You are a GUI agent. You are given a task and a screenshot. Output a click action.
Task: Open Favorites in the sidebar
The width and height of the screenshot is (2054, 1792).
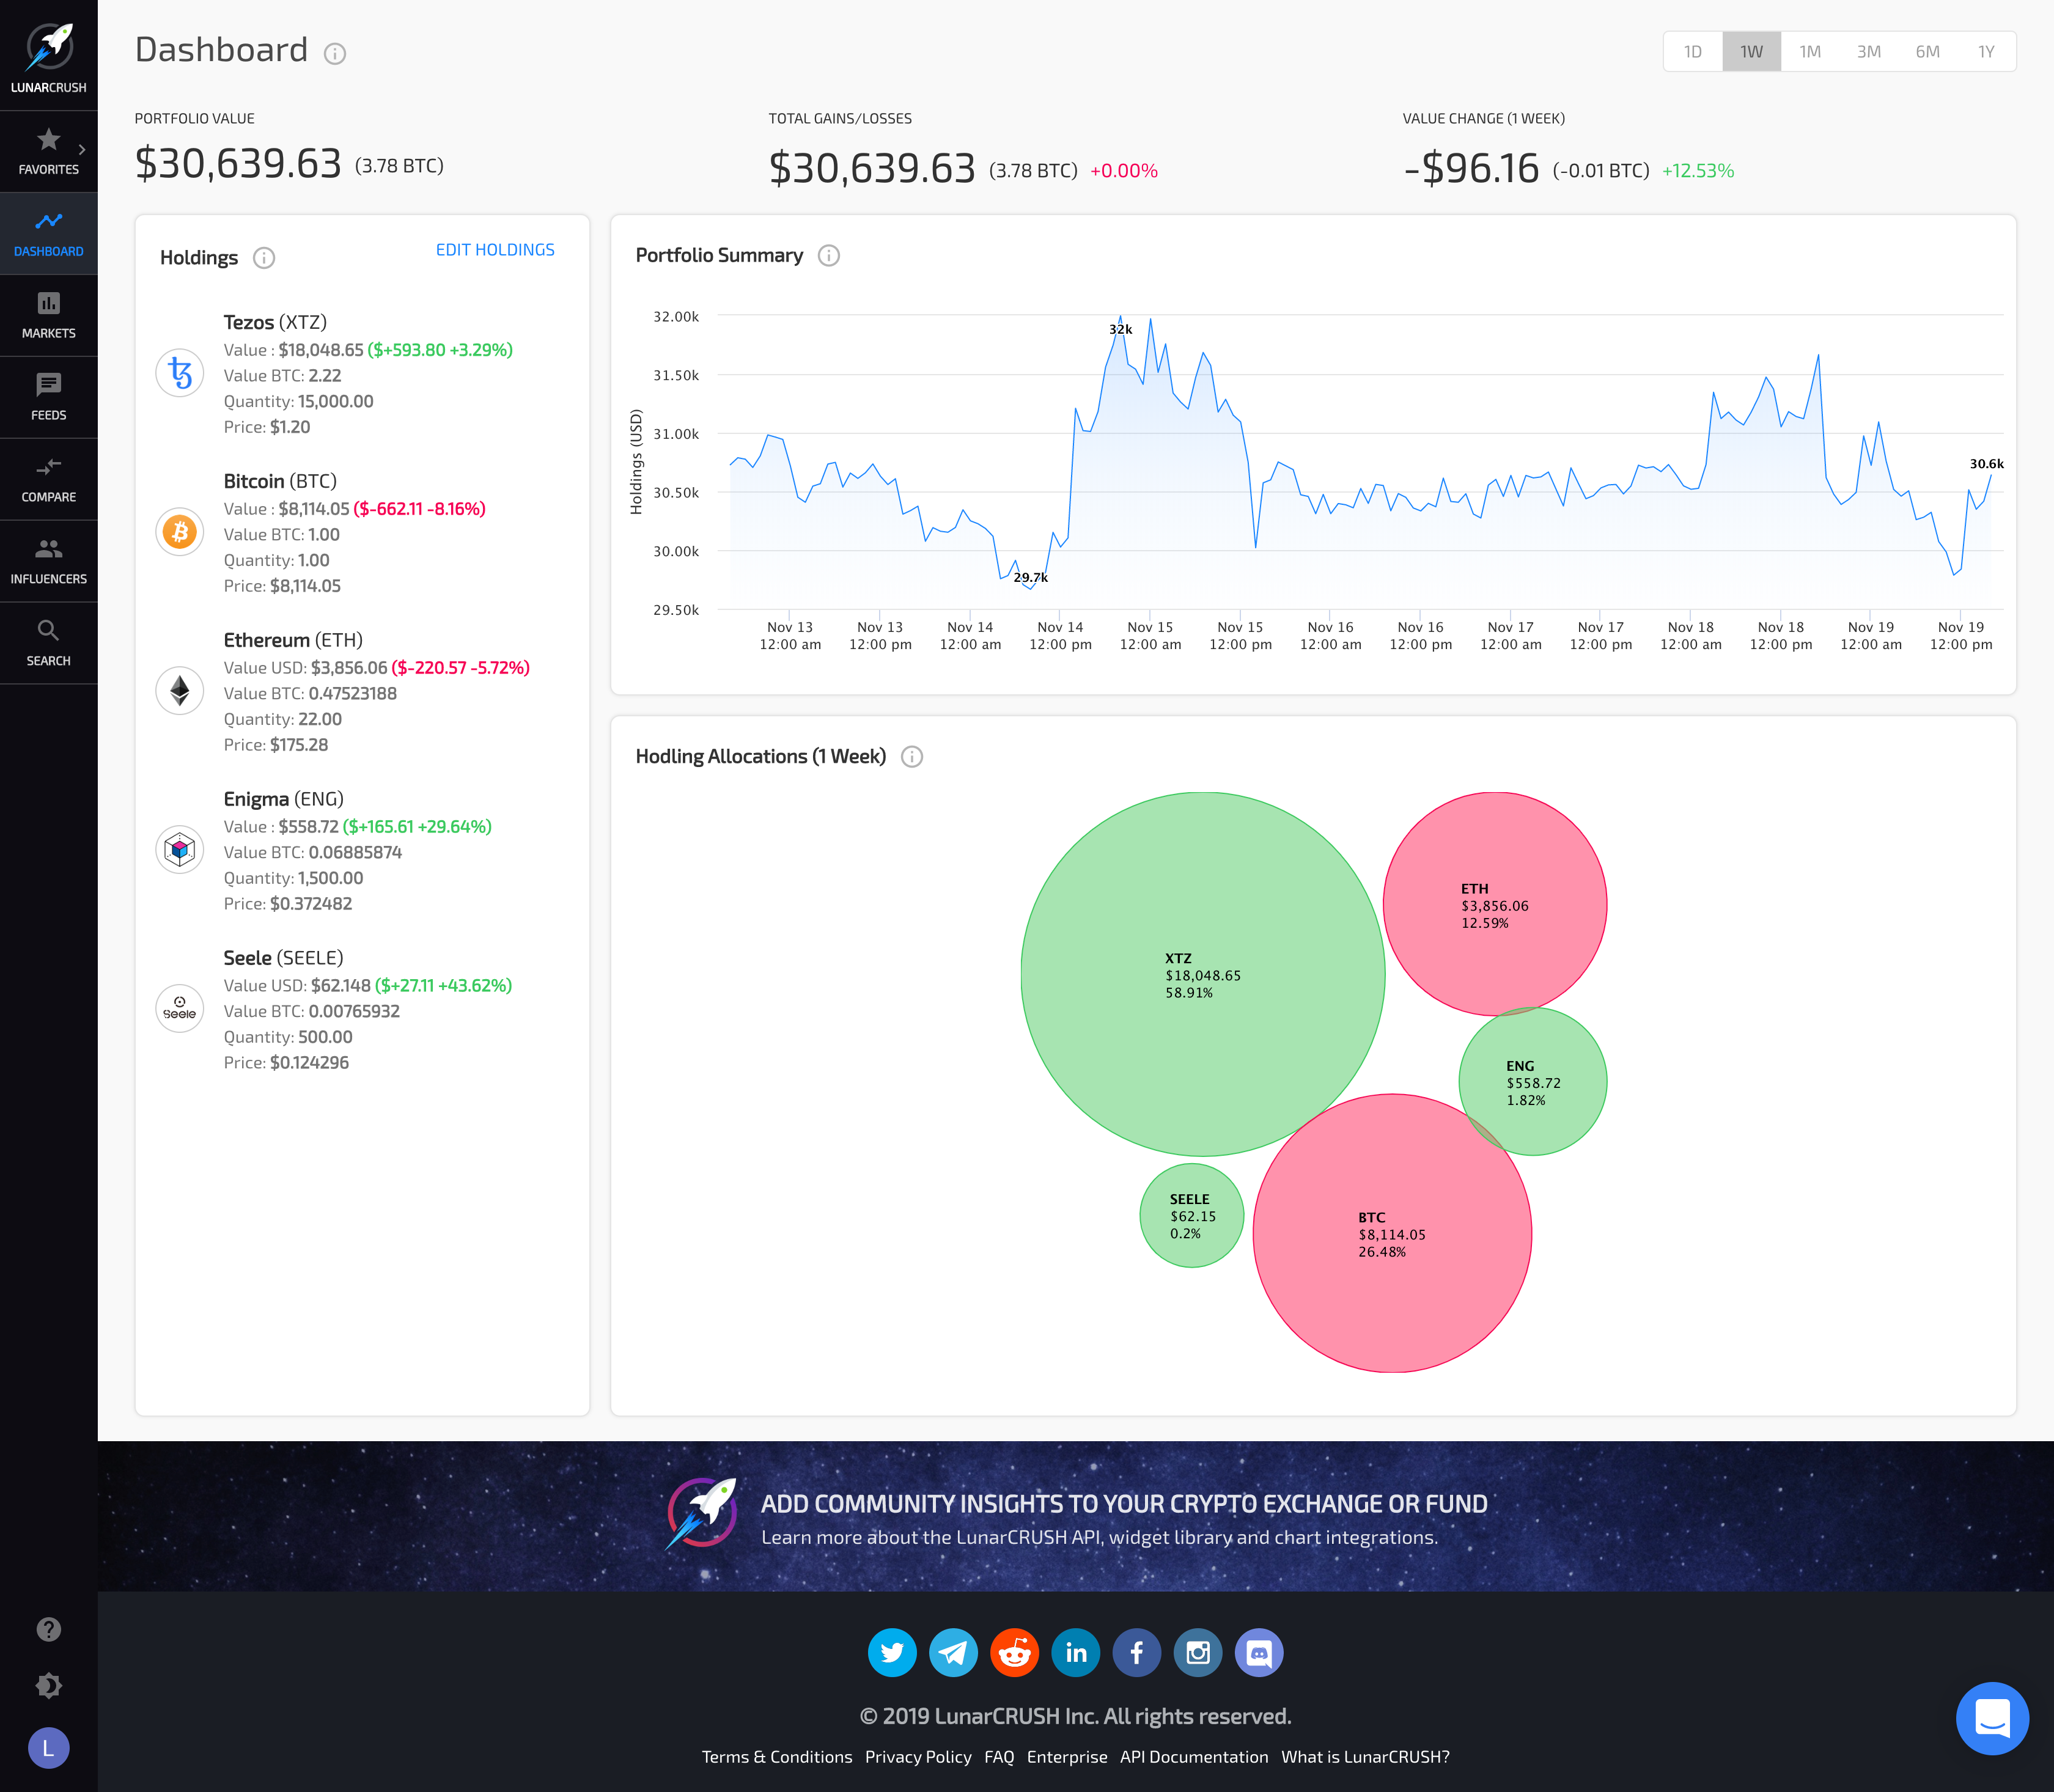48,151
